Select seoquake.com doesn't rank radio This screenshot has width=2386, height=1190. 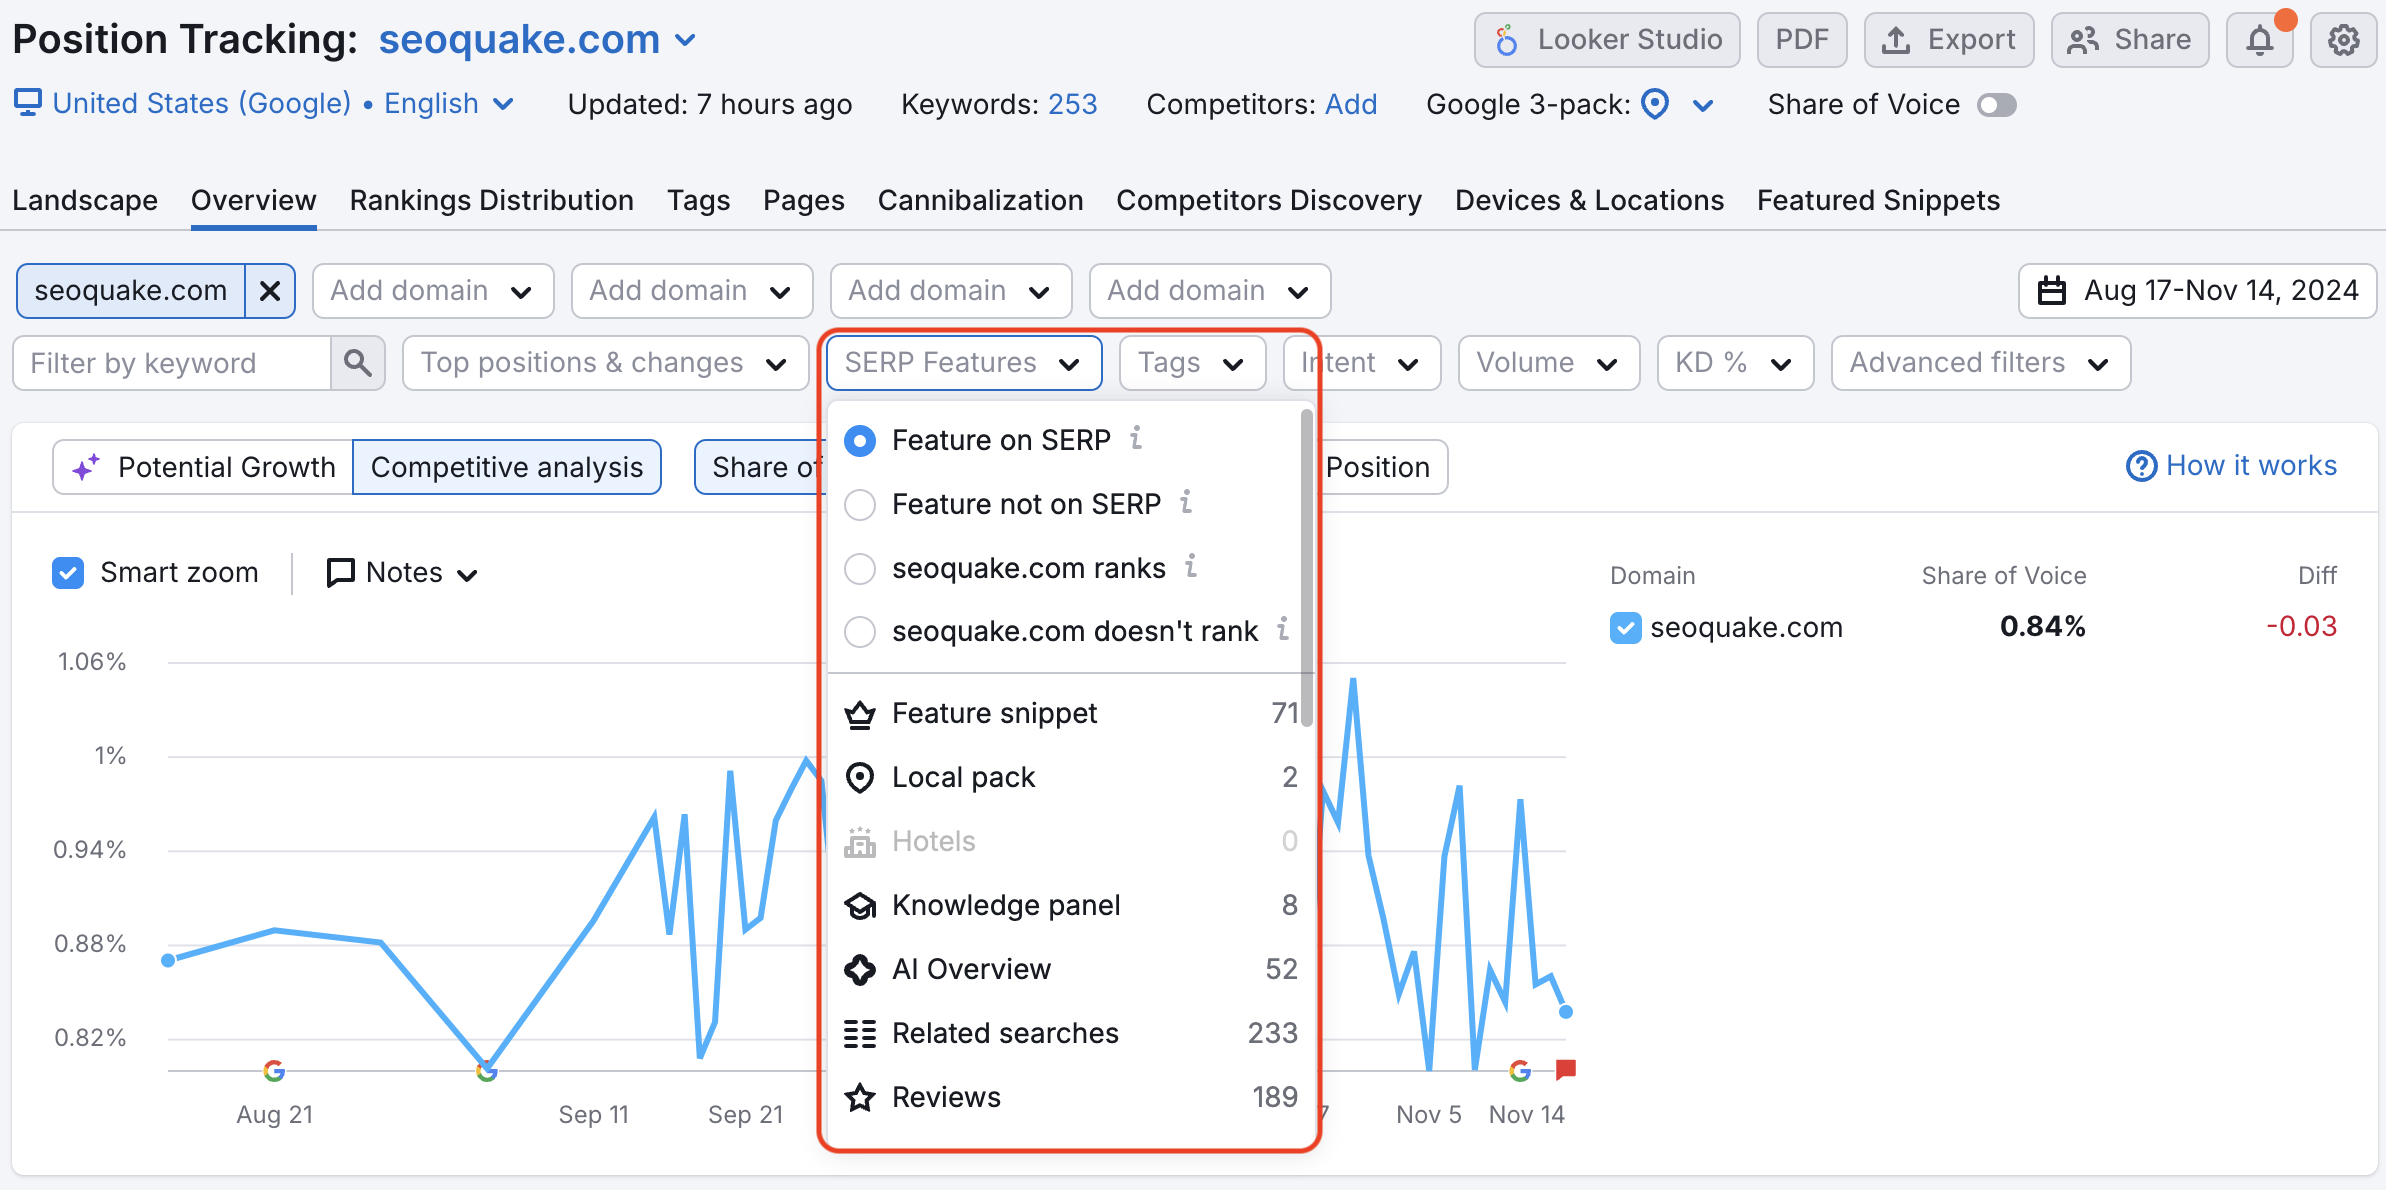pos(860,632)
